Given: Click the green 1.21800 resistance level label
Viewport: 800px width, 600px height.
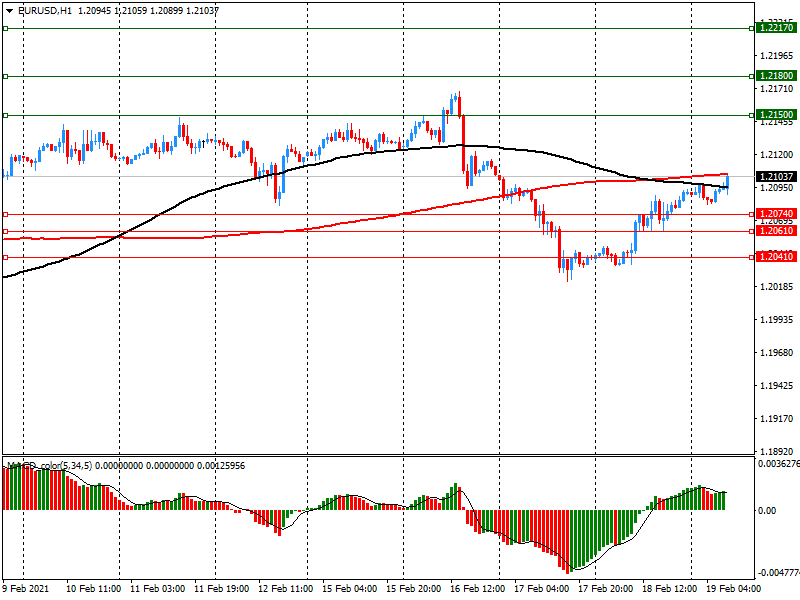Looking at the screenshot, I should coord(776,76).
